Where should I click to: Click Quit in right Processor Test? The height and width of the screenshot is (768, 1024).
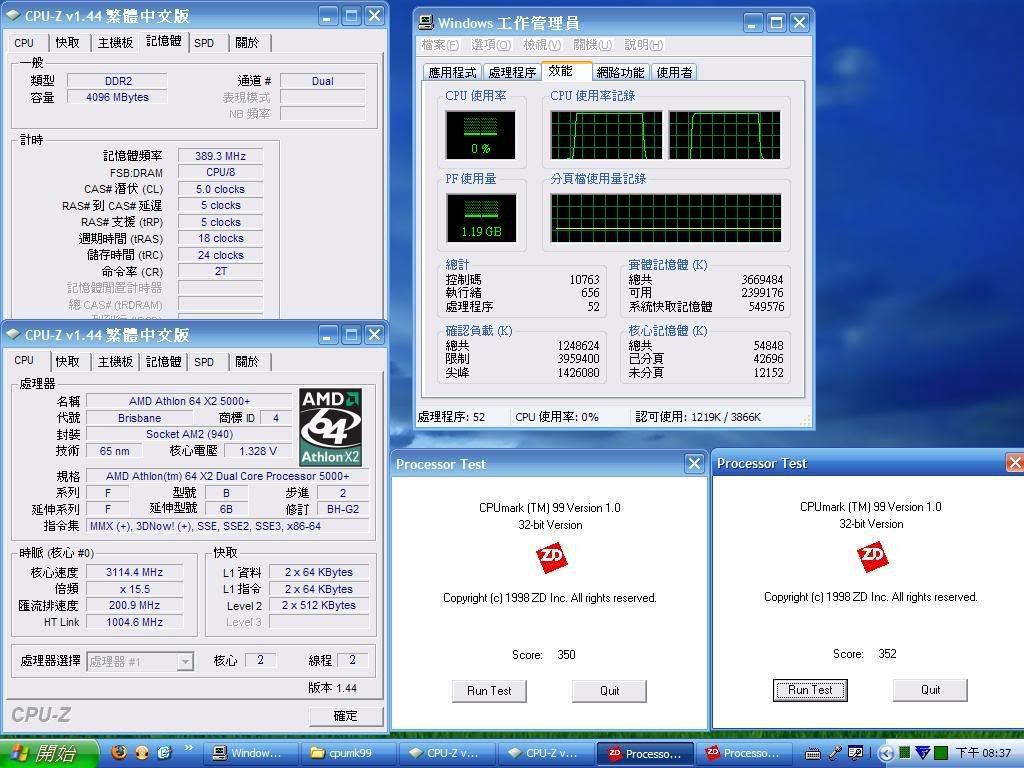(x=931, y=690)
